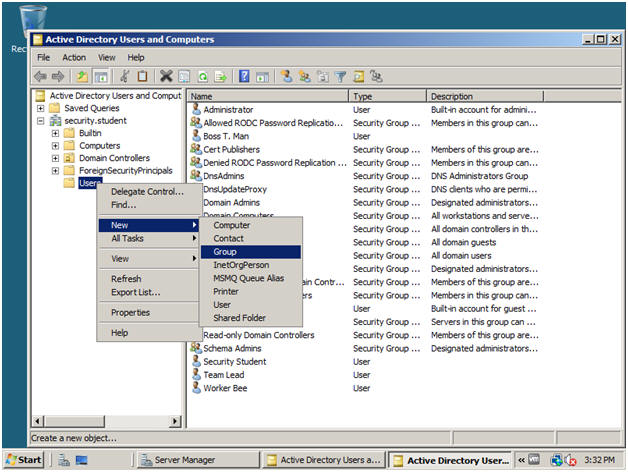Viewport: 628px width, 472px height.
Task: Expand the Computers folder
Action: click(x=55, y=145)
